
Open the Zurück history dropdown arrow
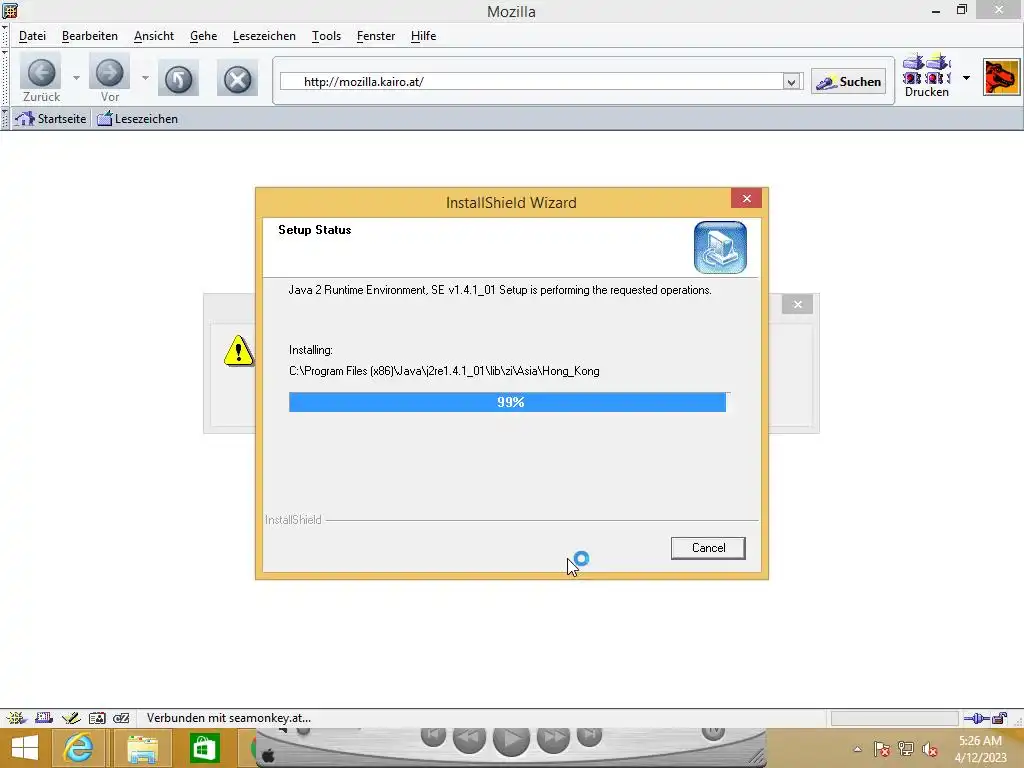[76, 78]
